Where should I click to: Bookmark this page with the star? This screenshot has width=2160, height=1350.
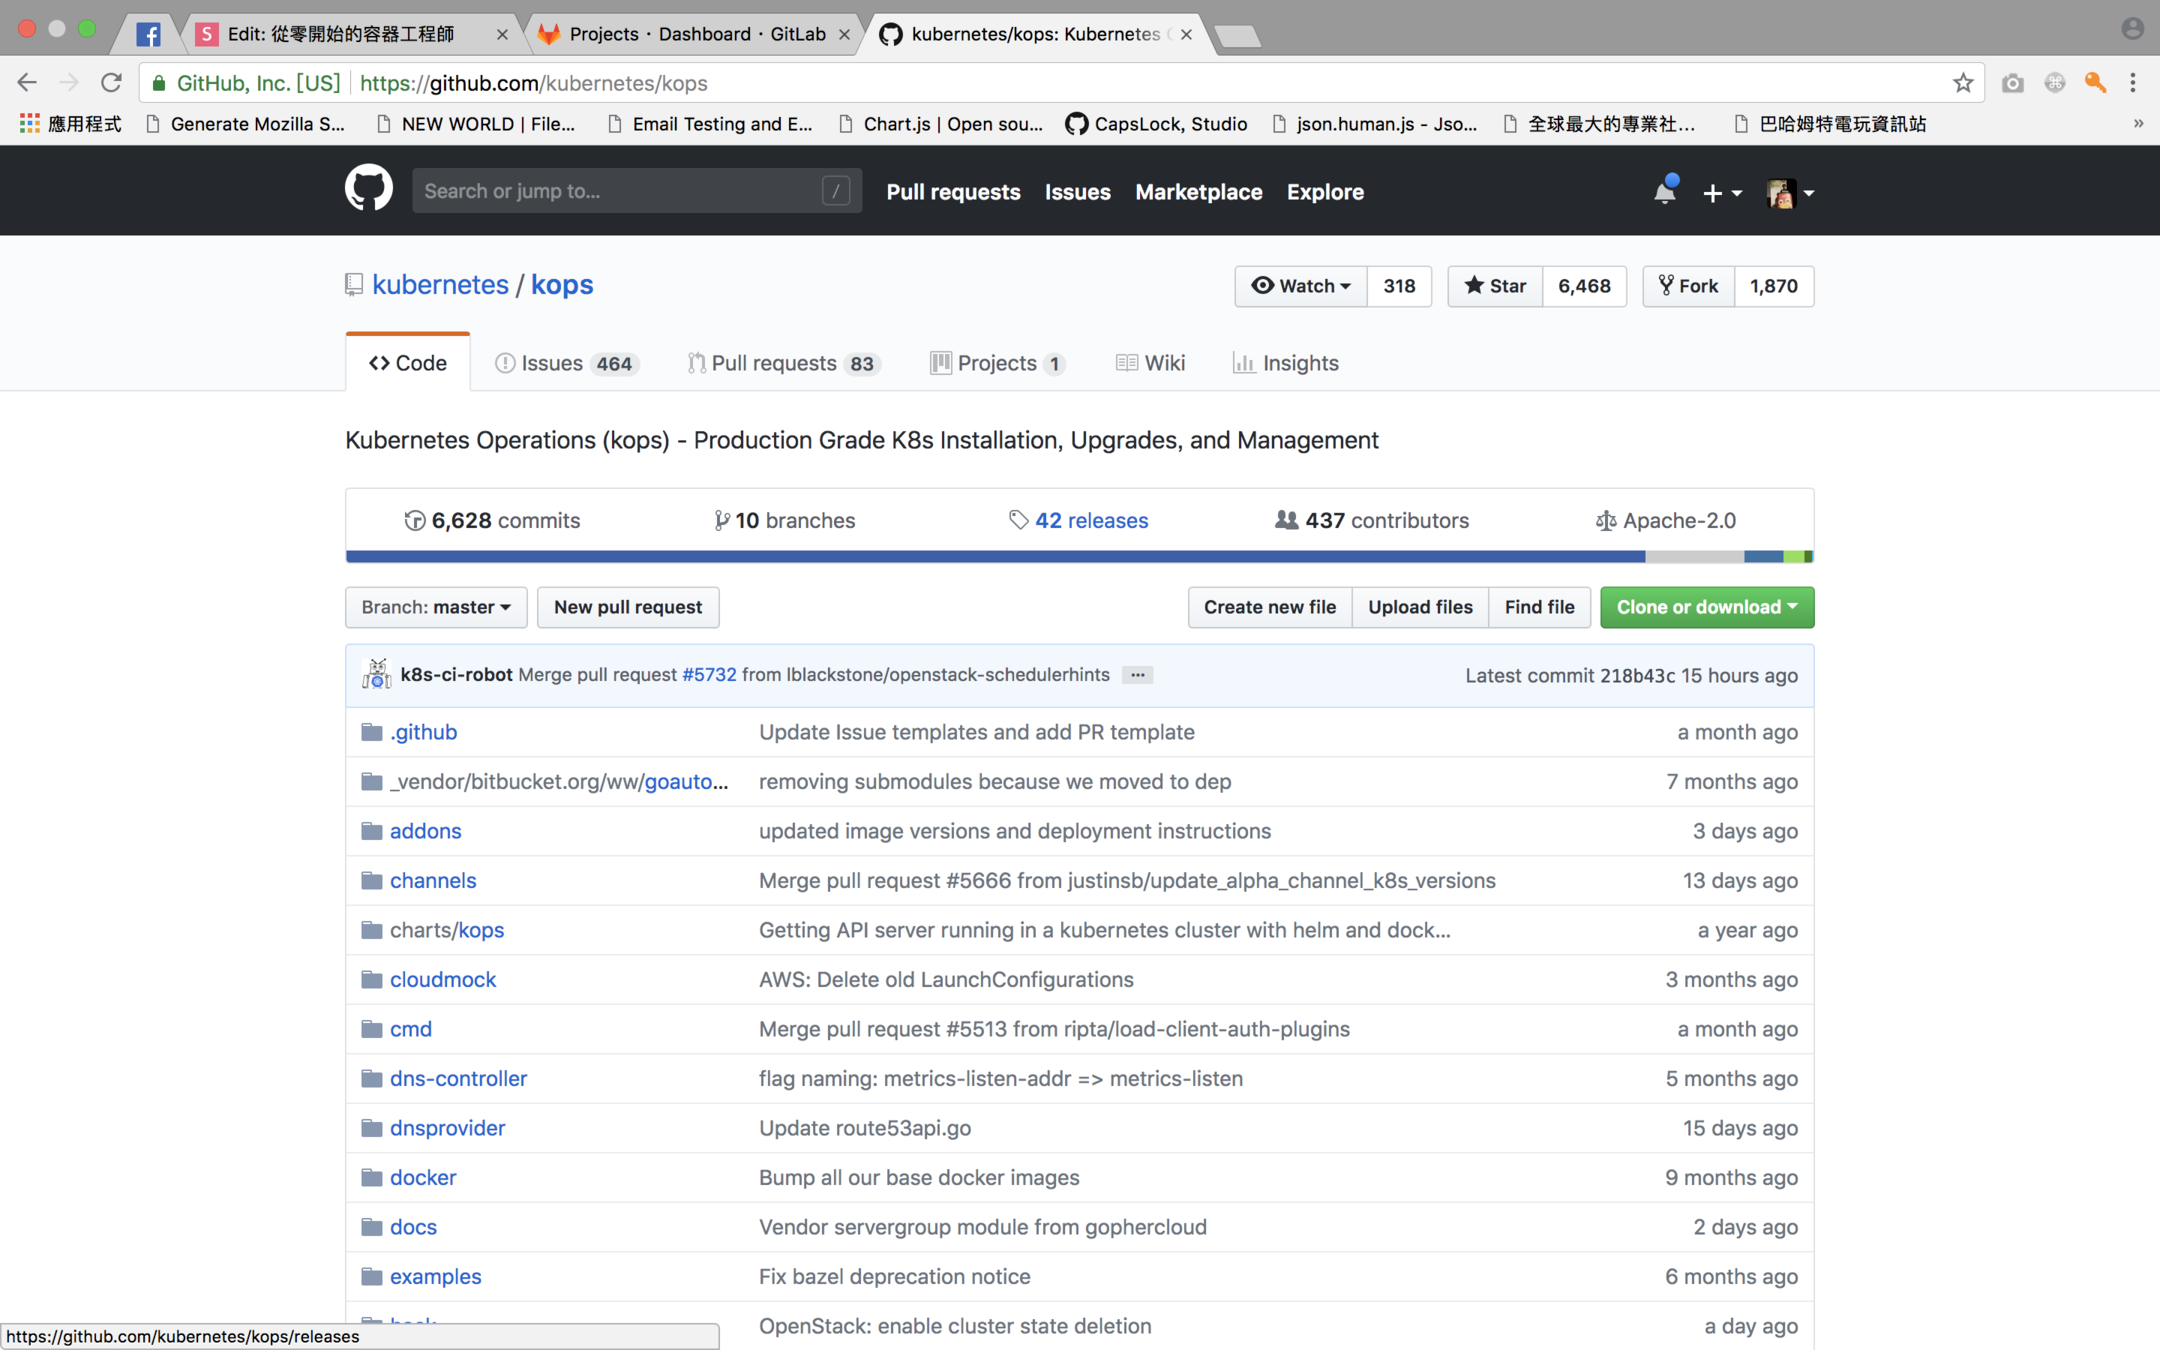[1962, 83]
